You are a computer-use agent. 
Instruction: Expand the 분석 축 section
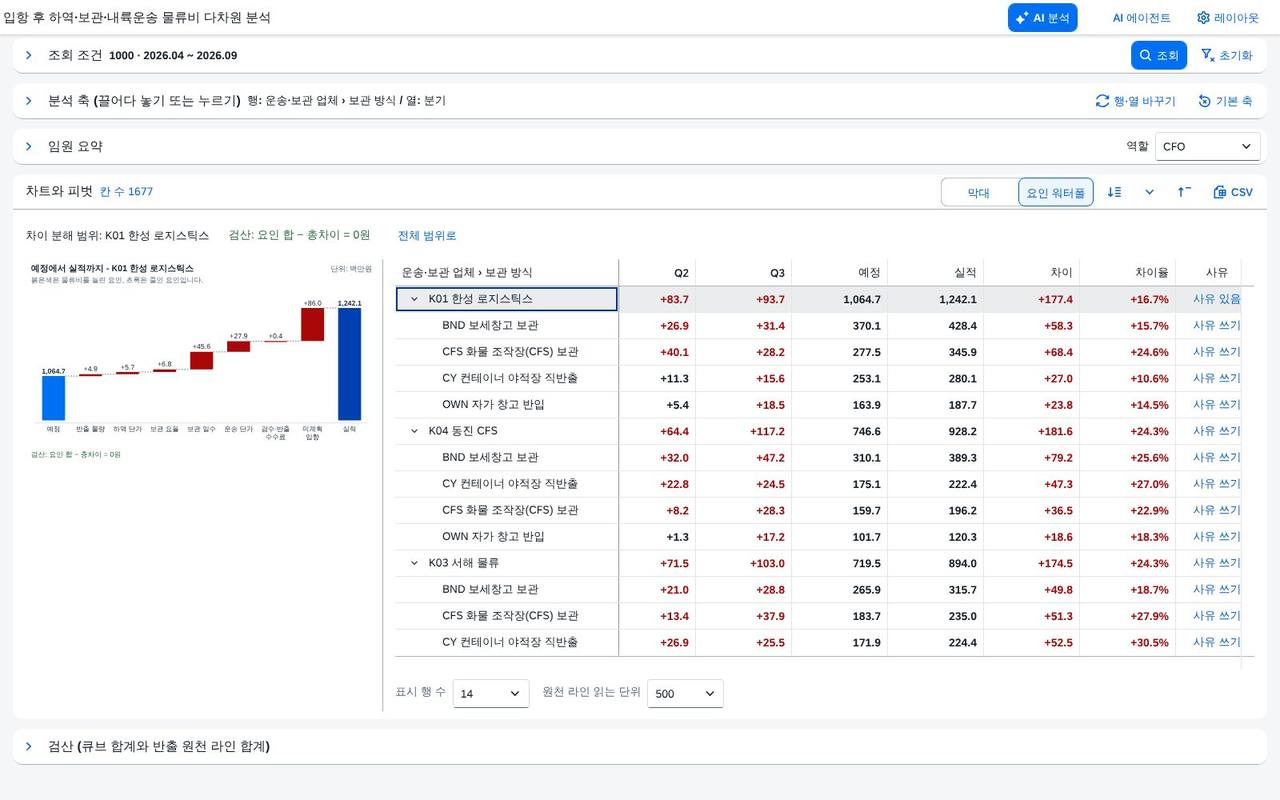(28, 100)
